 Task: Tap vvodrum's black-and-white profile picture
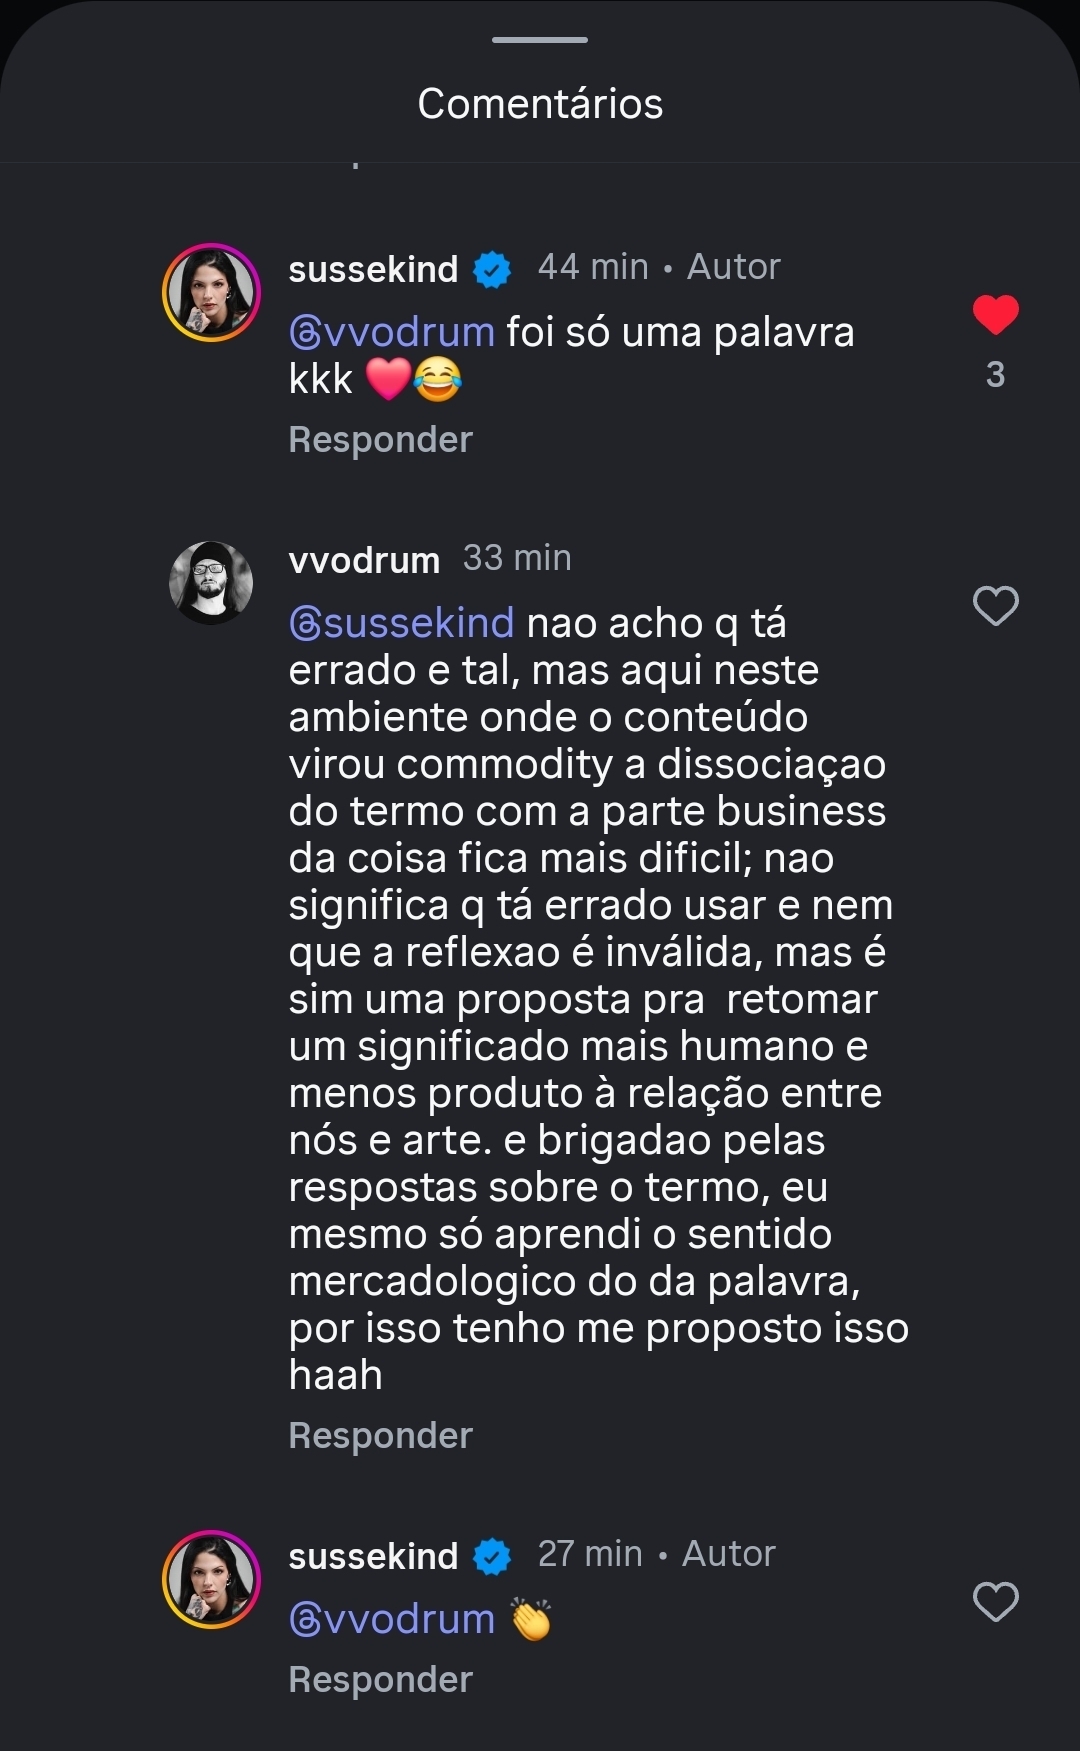[x=211, y=583]
